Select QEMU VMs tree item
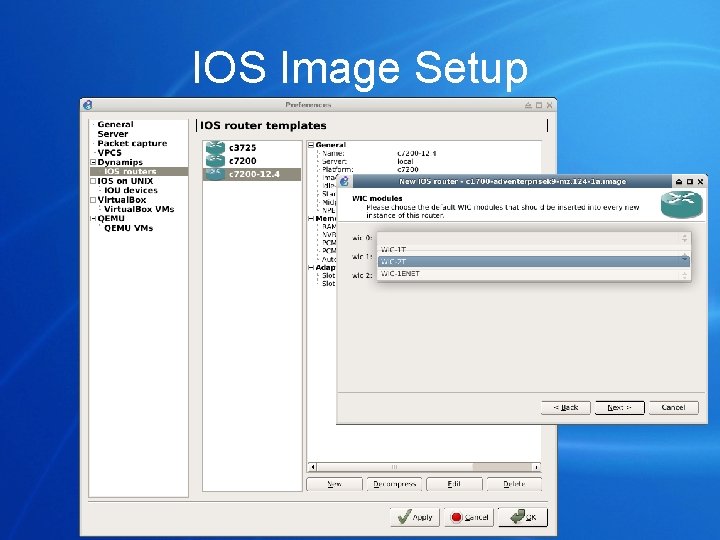The height and width of the screenshot is (540, 720). click(x=129, y=228)
